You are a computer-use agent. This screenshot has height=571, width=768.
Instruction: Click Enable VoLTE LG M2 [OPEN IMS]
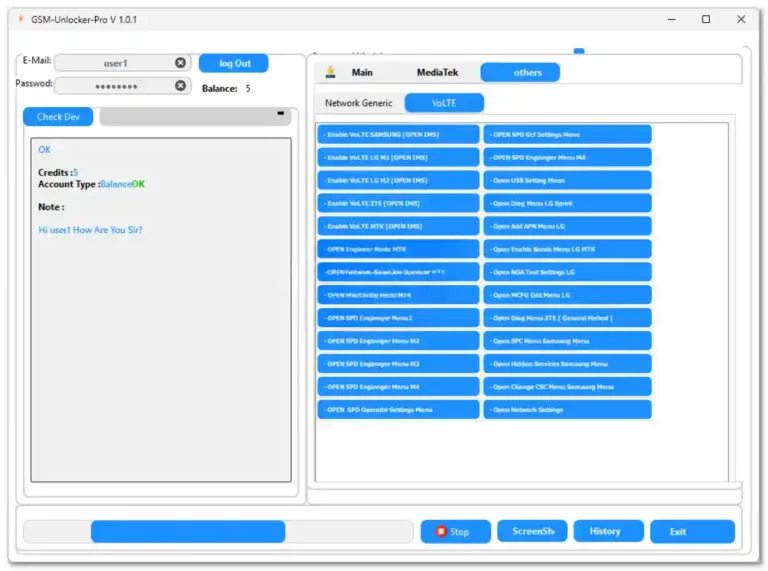coord(398,180)
